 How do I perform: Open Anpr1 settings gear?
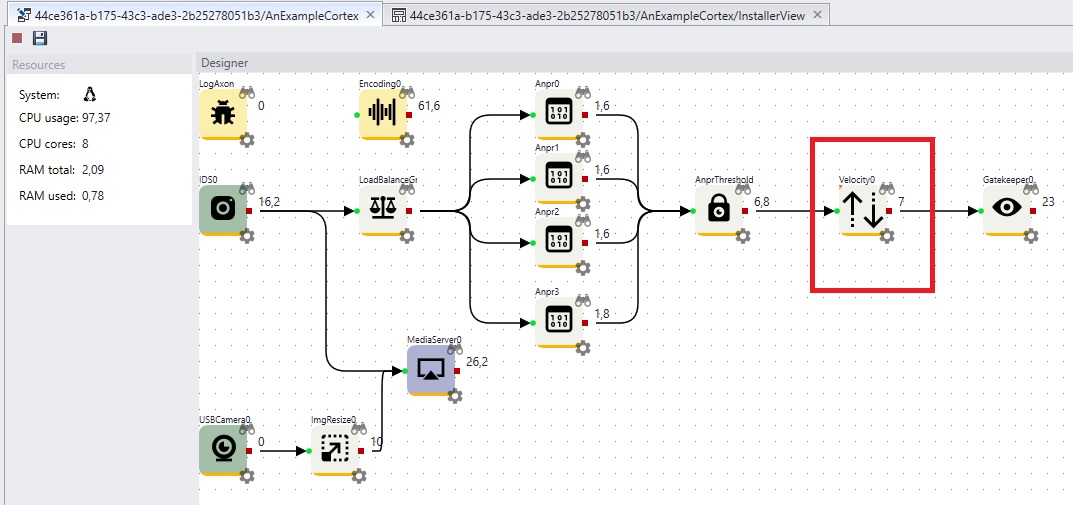583,204
